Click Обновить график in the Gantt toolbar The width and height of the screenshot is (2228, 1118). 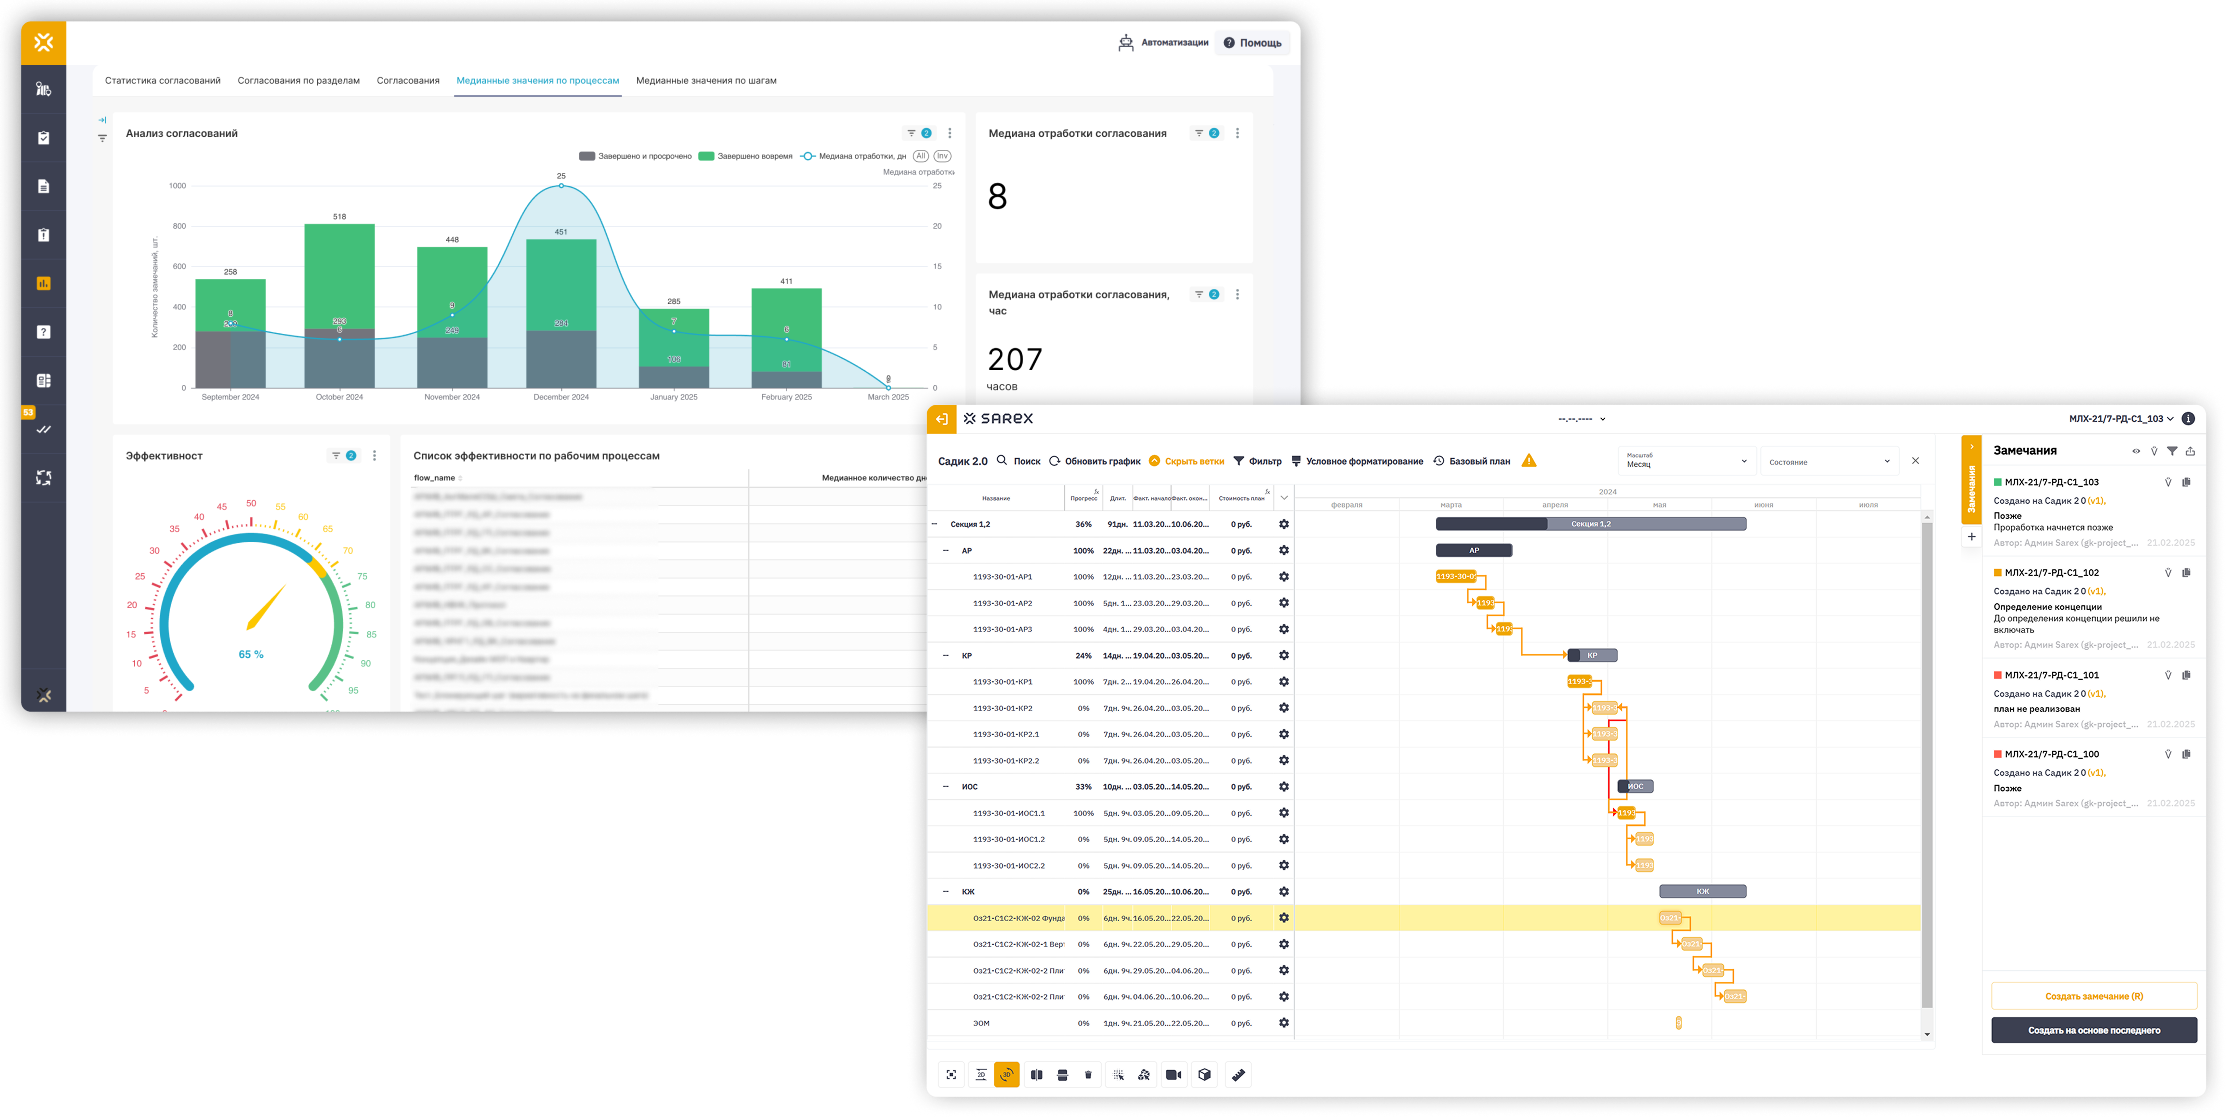pos(1094,461)
